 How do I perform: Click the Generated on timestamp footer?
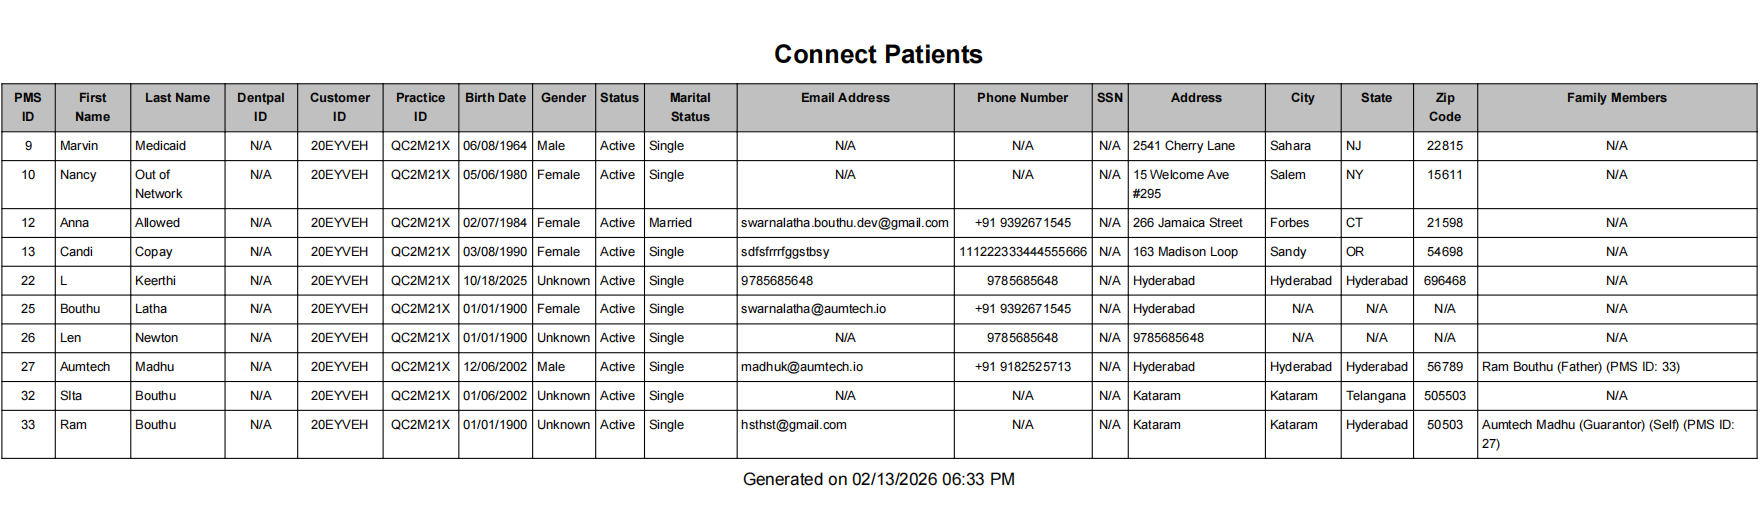click(x=878, y=480)
